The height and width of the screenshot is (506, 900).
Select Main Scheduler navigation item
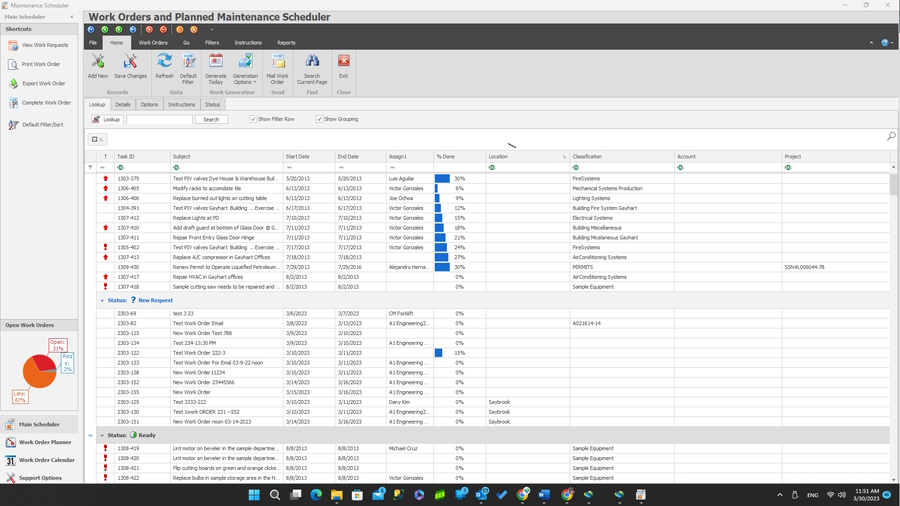(x=39, y=425)
